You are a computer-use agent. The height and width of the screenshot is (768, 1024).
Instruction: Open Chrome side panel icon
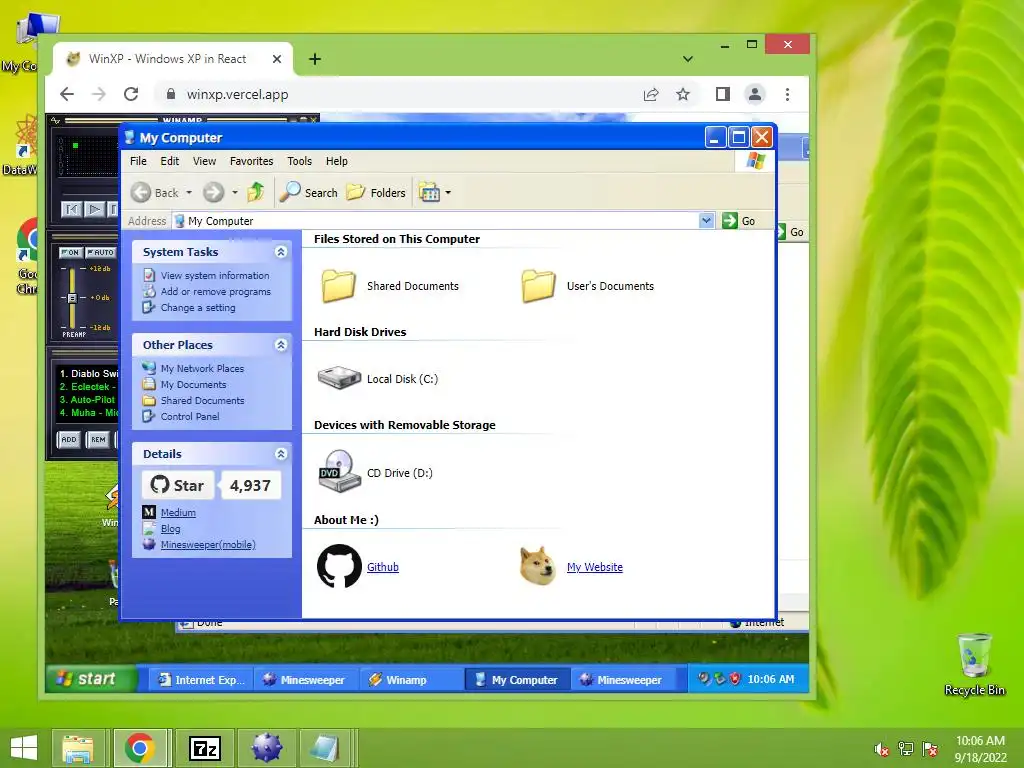coord(722,94)
